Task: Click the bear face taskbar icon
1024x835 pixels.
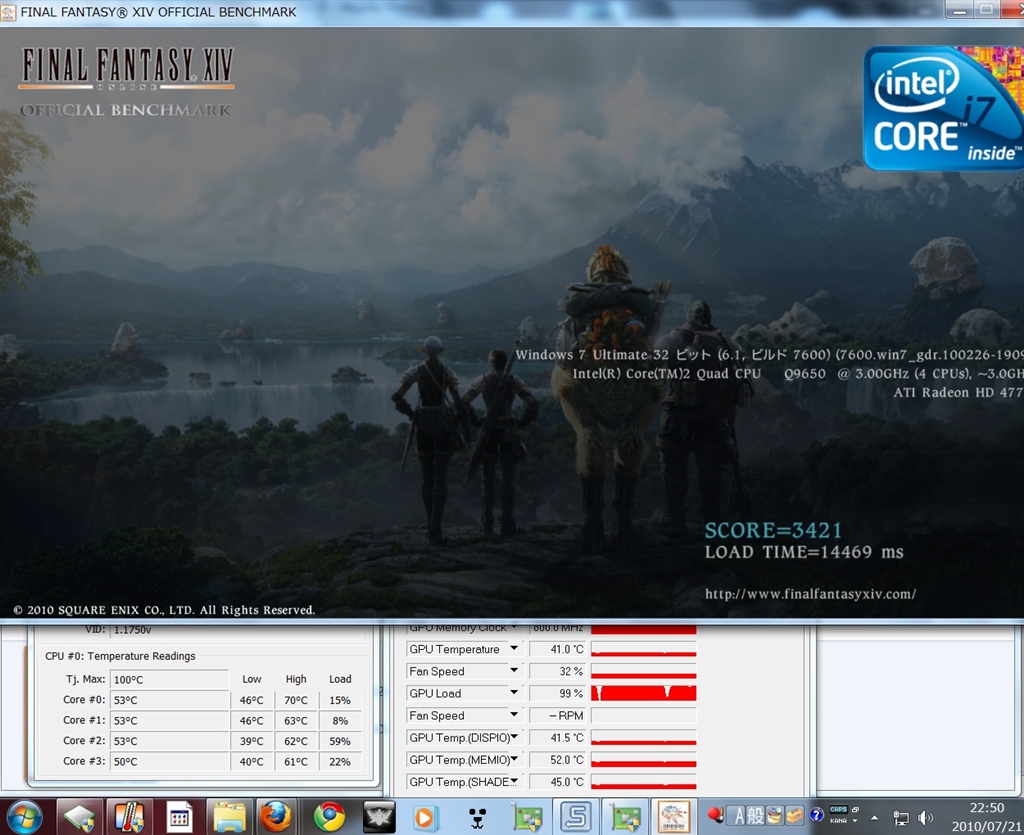Action: click(x=477, y=818)
